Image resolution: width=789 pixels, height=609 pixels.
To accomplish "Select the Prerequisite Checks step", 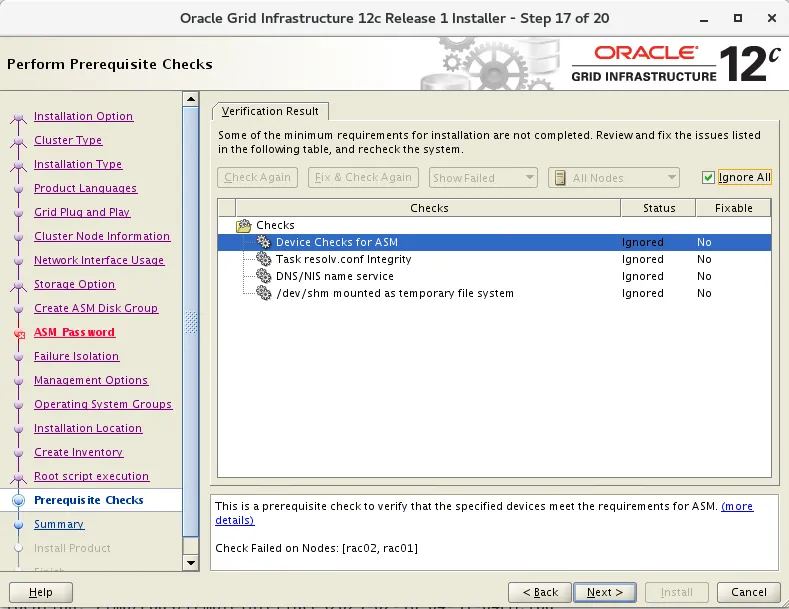I will coord(89,500).
